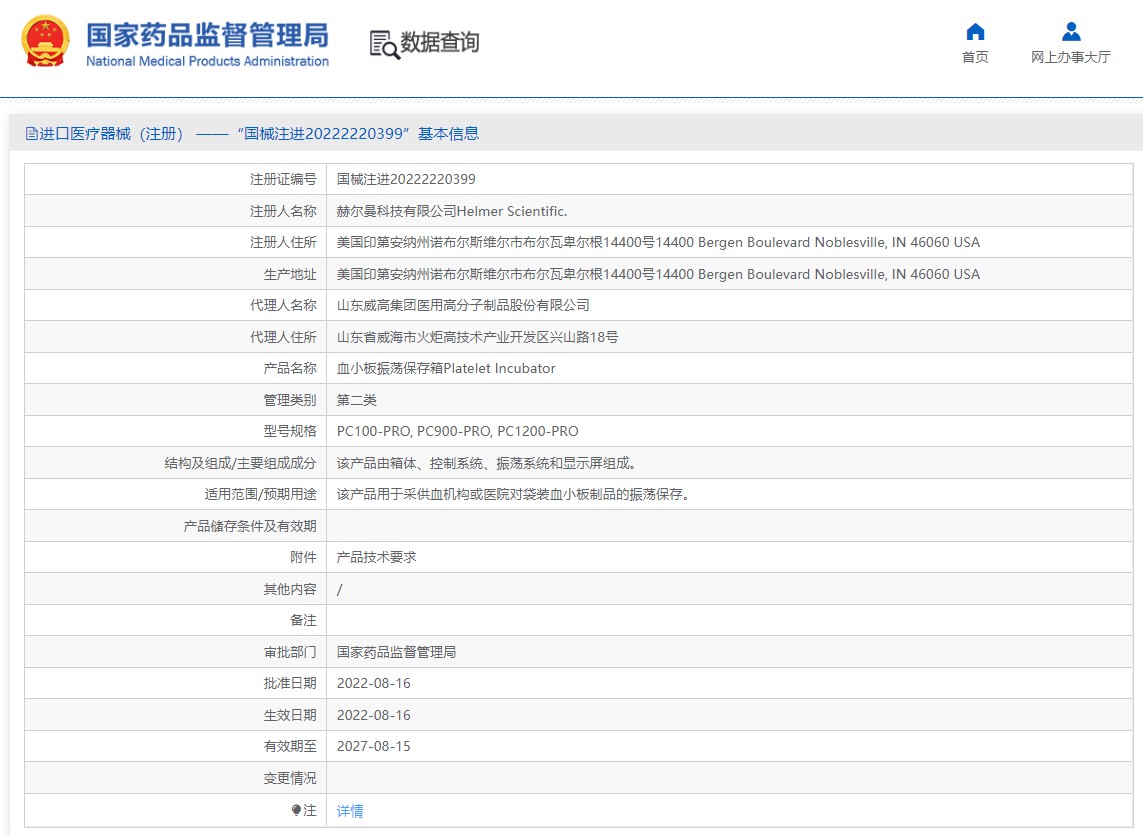Click the National Medical Products Administration subtitle
The image size is (1143, 836).
click(x=207, y=62)
